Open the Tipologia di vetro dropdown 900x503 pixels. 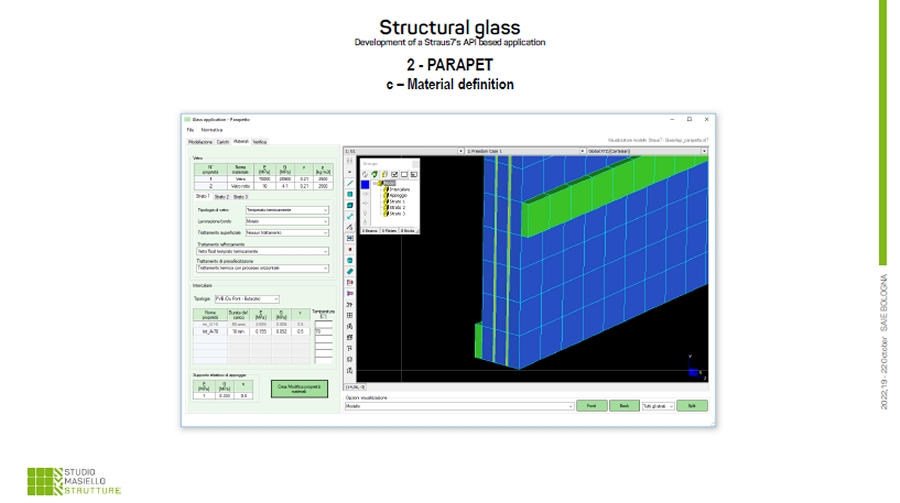pos(286,209)
